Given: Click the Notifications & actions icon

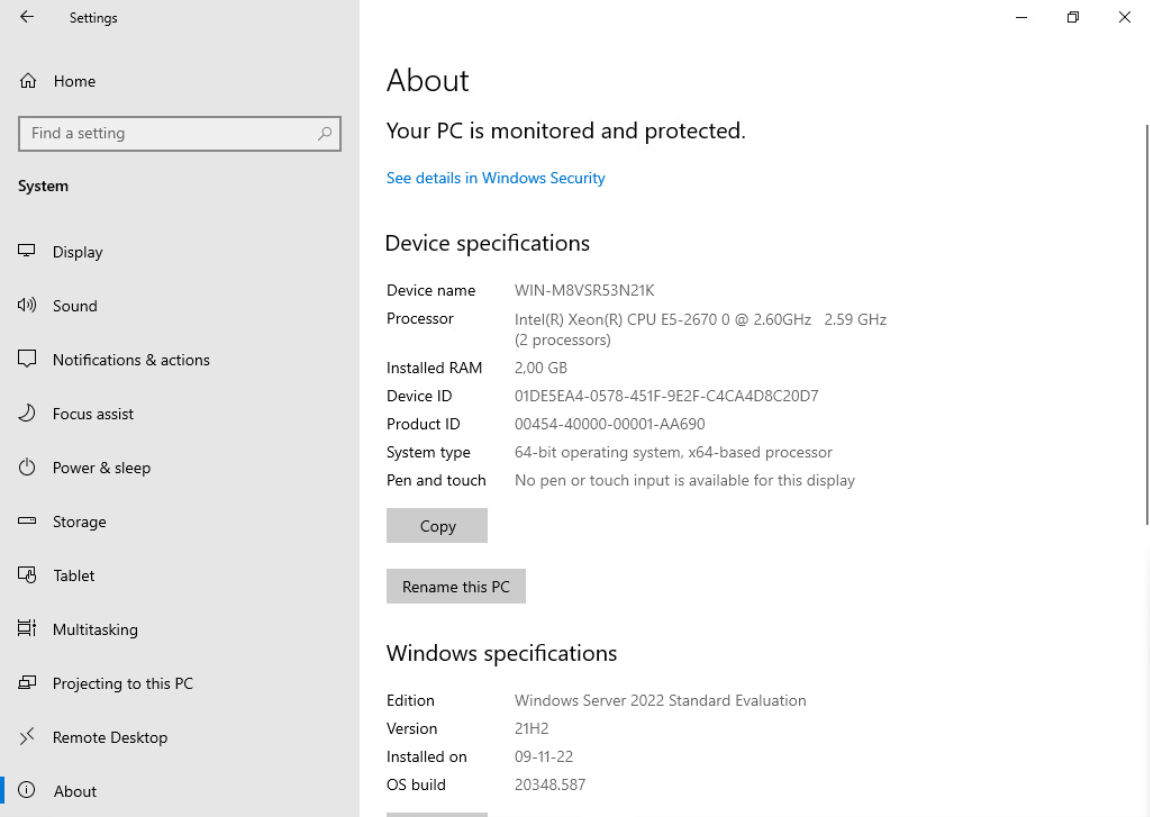Looking at the screenshot, I should tap(26, 359).
